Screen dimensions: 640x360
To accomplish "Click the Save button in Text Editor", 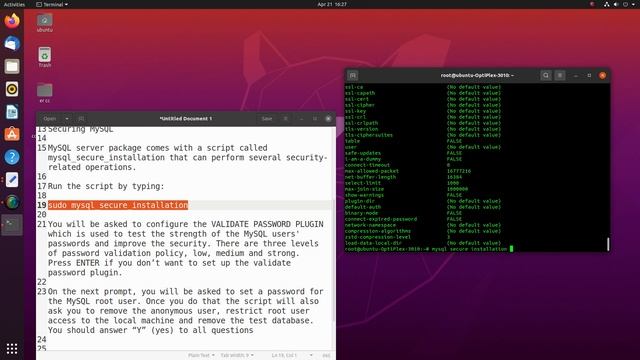I will [x=267, y=118].
